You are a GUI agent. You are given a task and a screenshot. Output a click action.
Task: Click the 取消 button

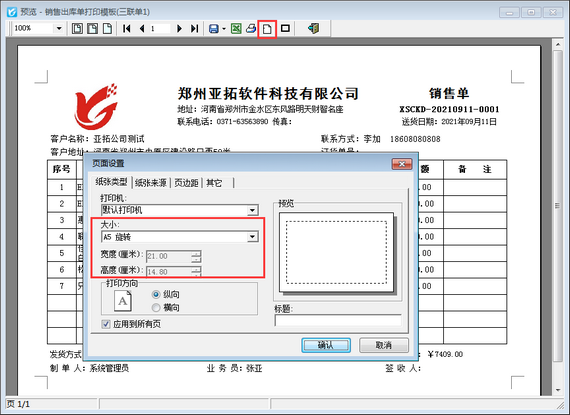coord(384,345)
